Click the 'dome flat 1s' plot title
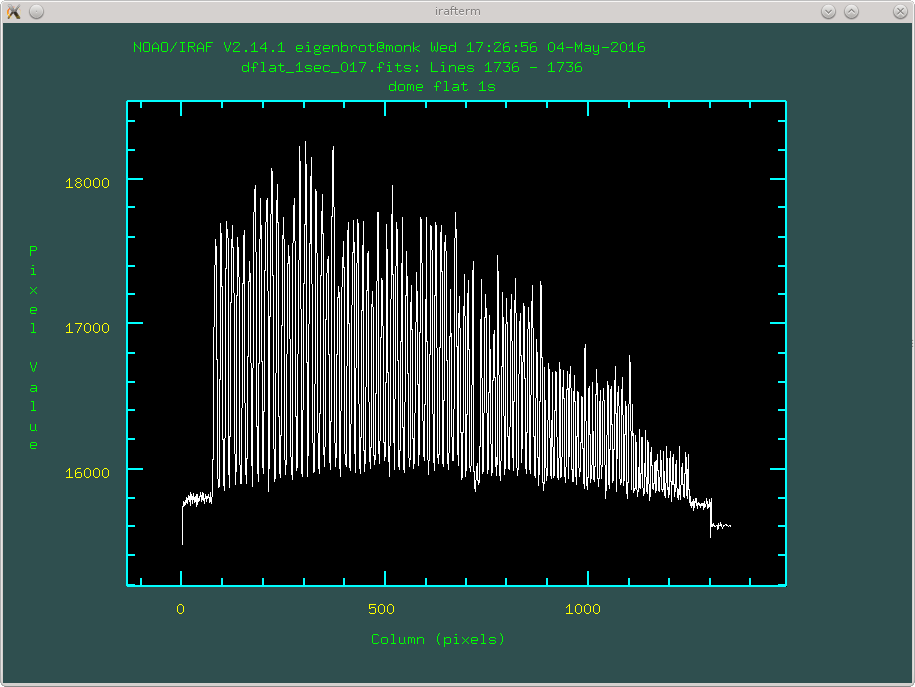 coord(442,86)
